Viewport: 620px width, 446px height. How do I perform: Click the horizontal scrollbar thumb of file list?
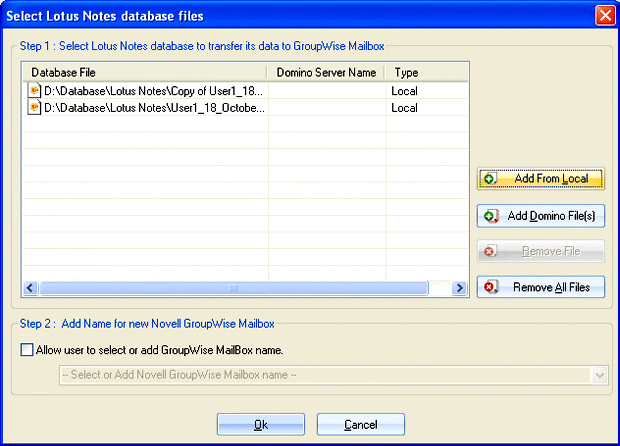pyautogui.click(x=234, y=288)
